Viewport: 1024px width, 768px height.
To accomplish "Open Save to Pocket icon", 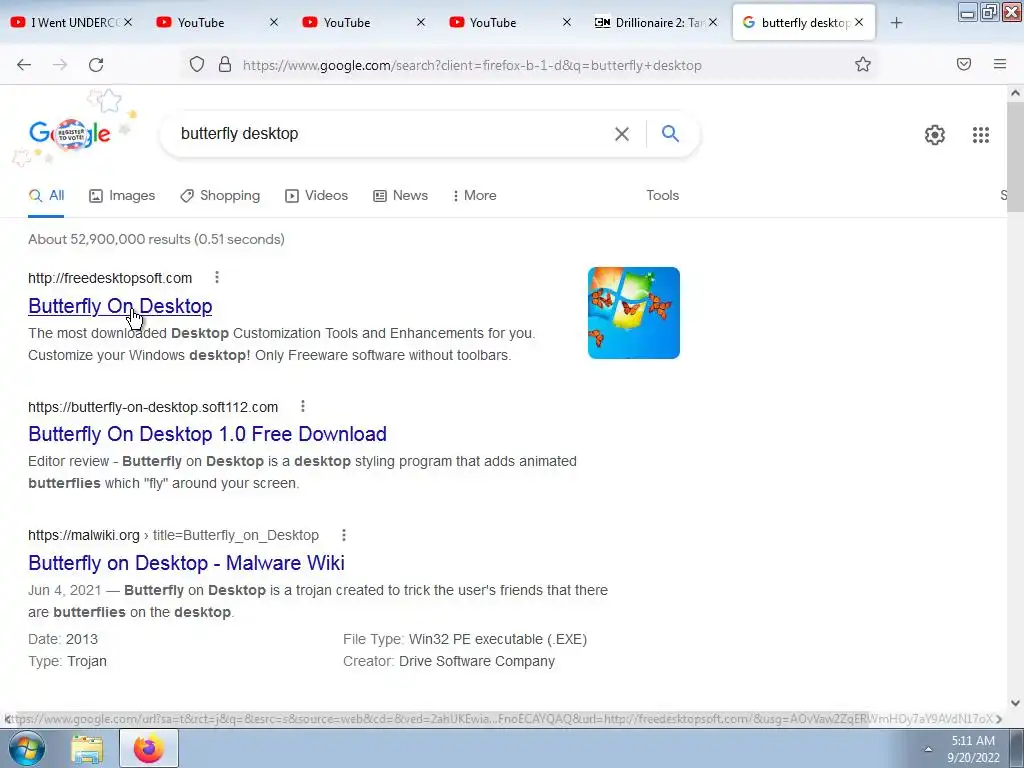I will pyautogui.click(x=964, y=64).
